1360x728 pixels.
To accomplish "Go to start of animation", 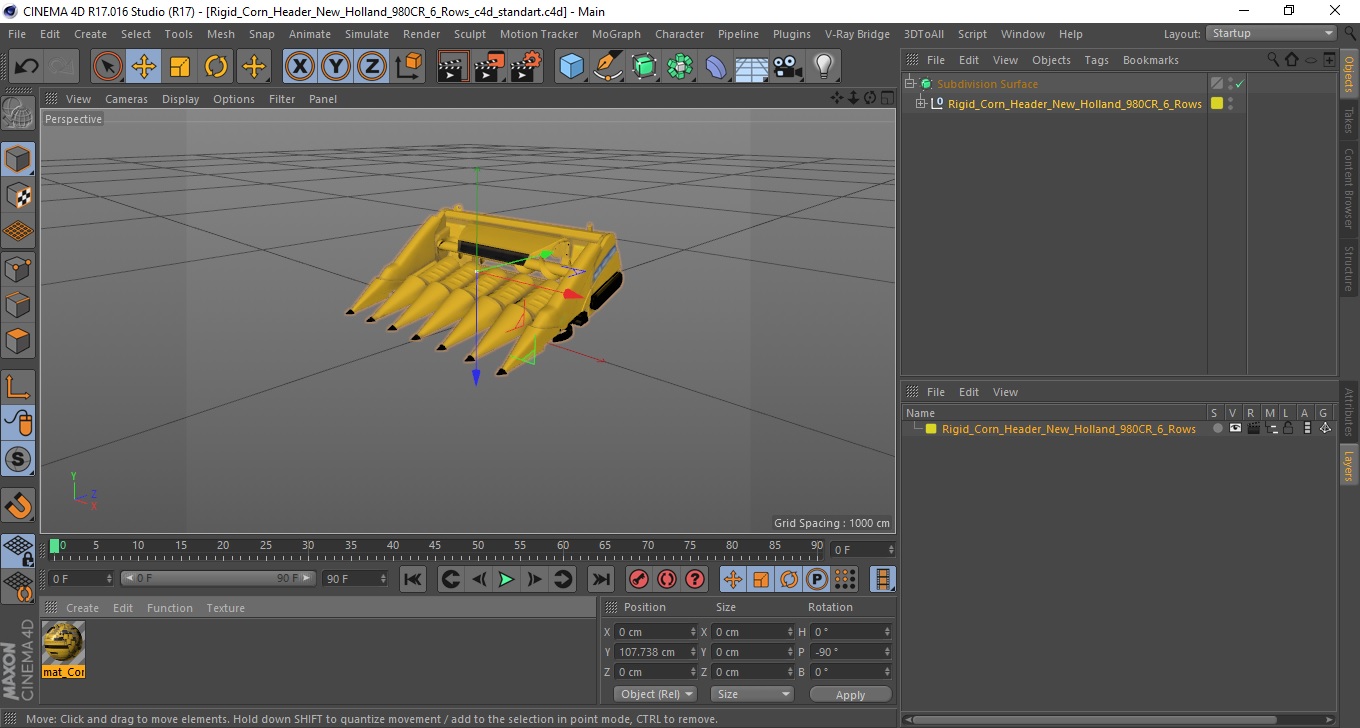I will 412,579.
